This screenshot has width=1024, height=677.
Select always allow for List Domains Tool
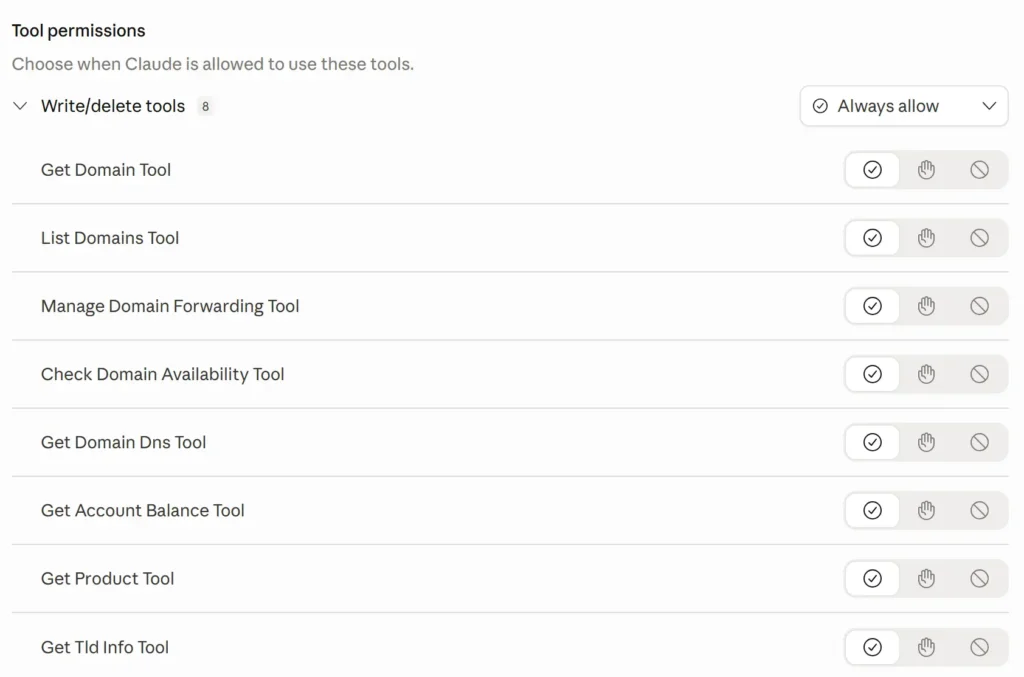pos(872,238)
